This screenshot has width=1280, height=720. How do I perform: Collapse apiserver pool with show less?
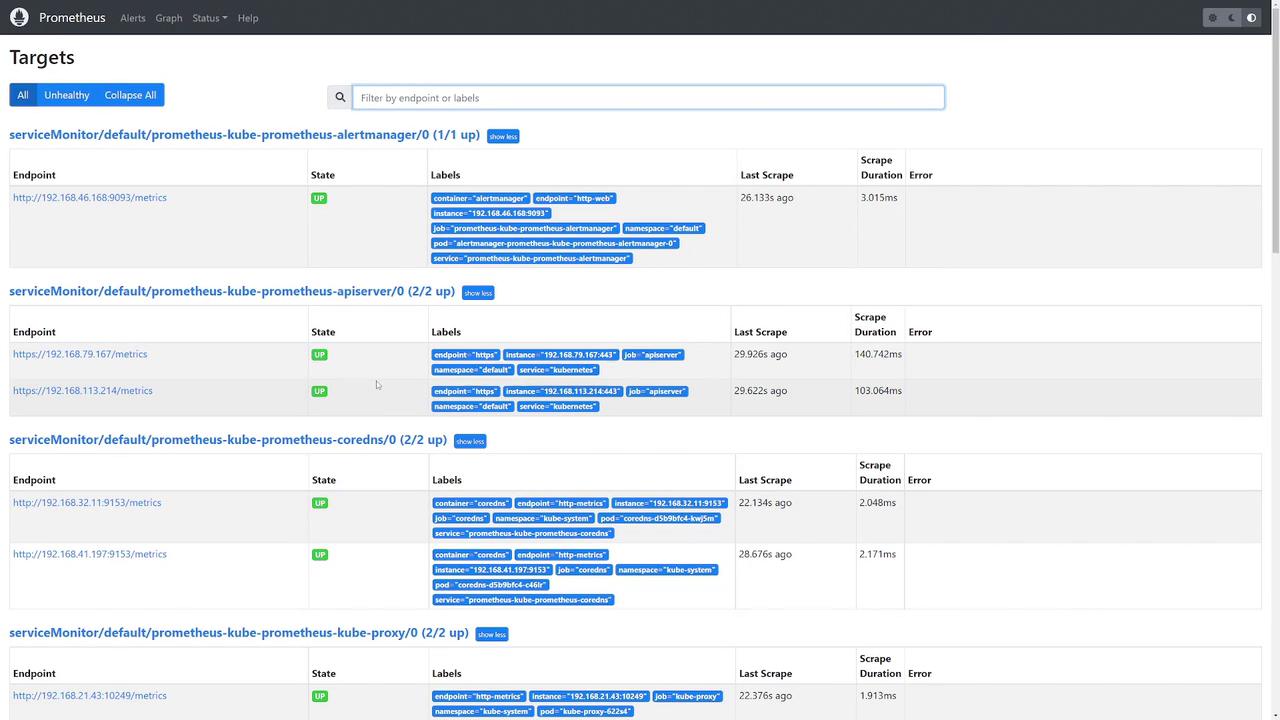pos(478,293)
